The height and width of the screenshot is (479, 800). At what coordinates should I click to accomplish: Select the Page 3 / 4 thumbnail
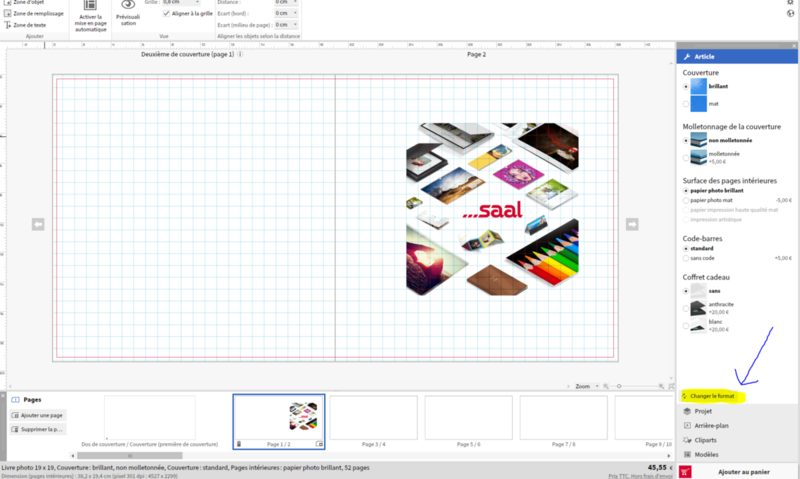pos(373,417)
